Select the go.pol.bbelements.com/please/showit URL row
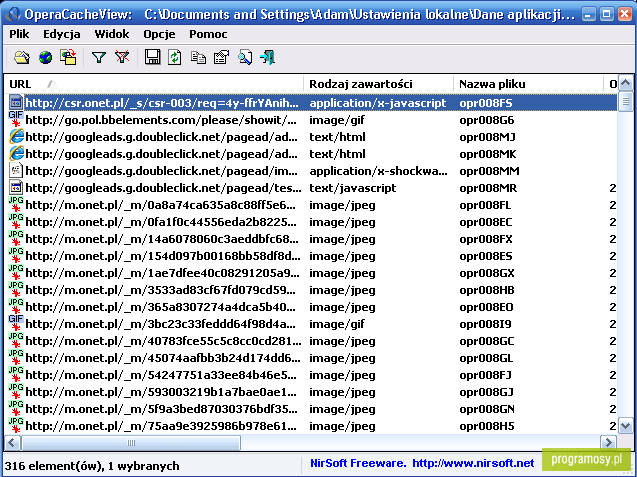 pos(161,120)
